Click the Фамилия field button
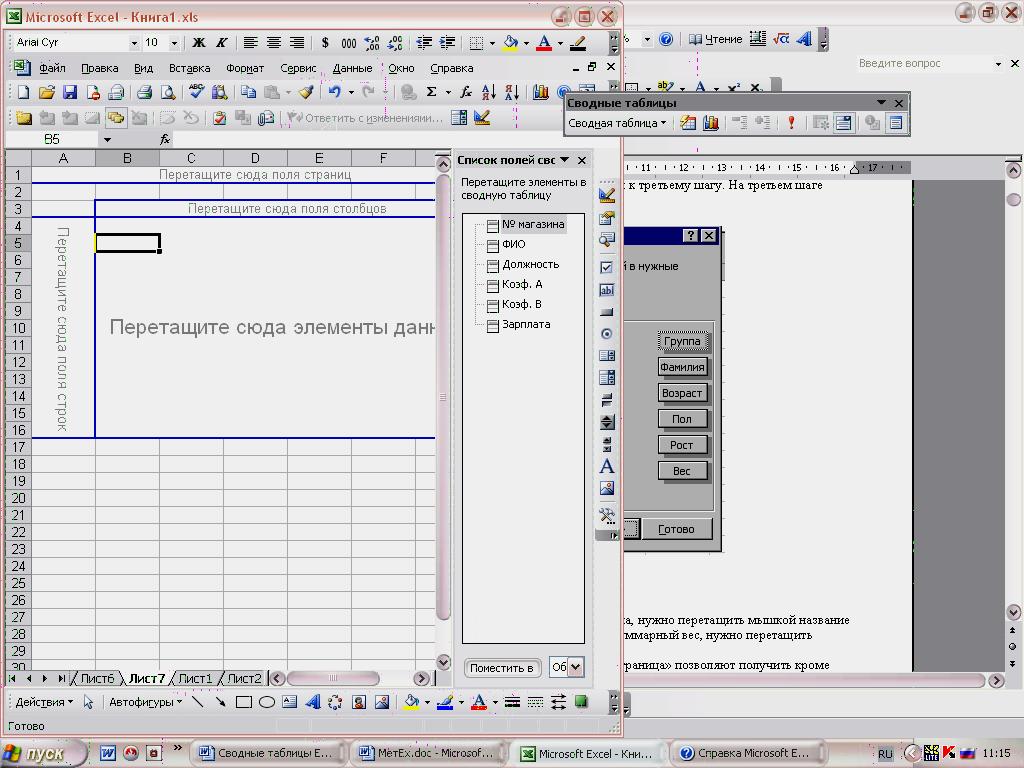The width and height of the screenshot is (1024, 768). (x=682, y=367)
